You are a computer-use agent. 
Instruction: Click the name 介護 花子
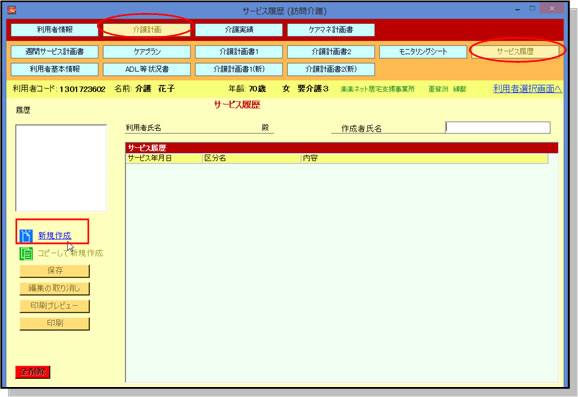coord(155,88)
